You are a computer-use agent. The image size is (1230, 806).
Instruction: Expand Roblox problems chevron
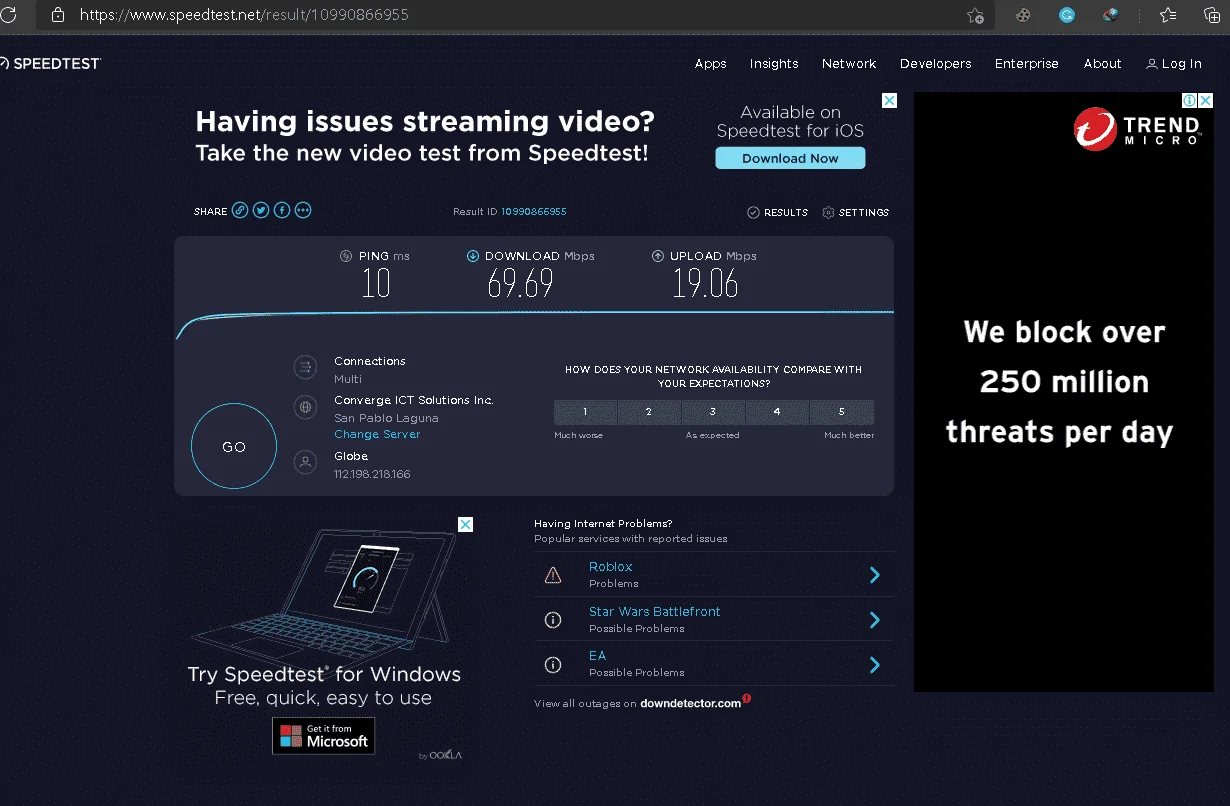pyautogui.click(x=874, y=575)
